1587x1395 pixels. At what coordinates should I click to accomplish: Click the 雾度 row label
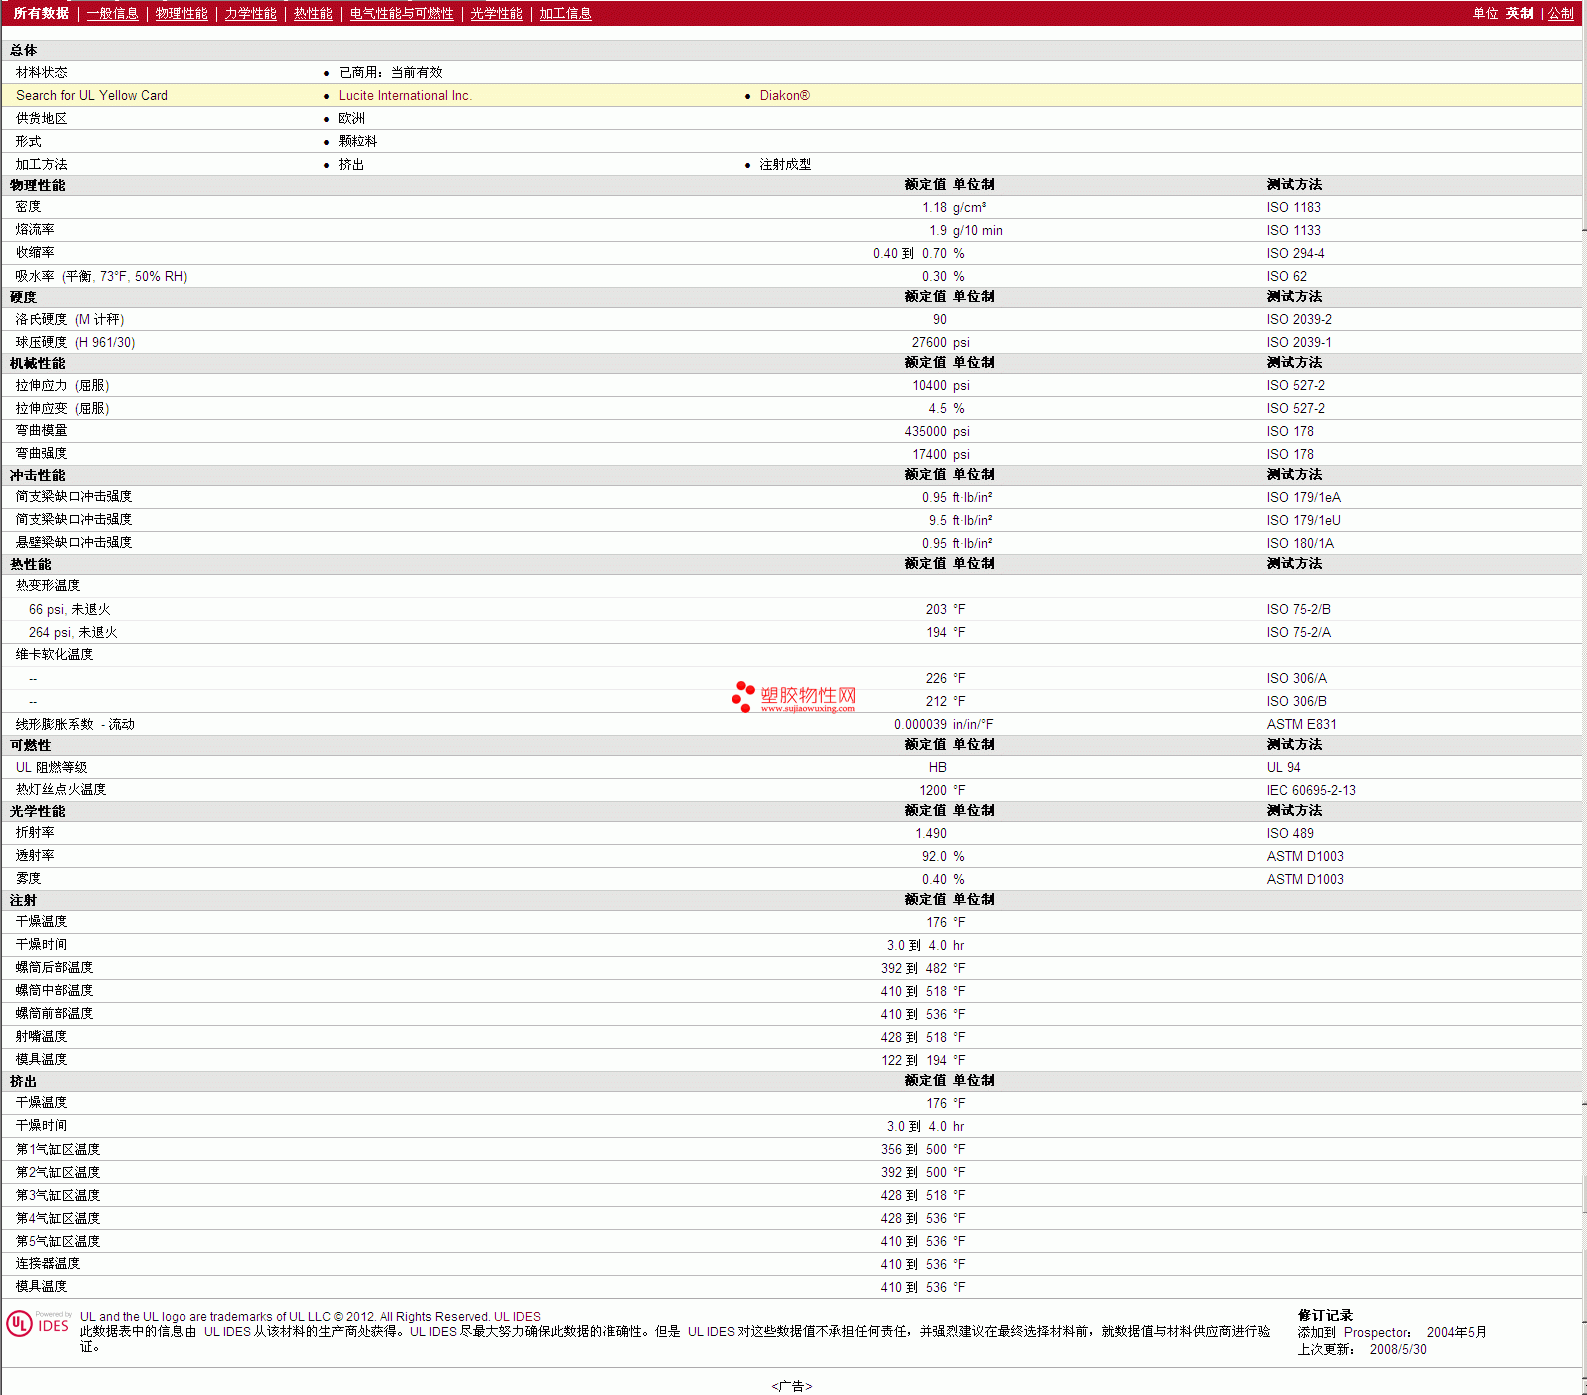point(29,879)
